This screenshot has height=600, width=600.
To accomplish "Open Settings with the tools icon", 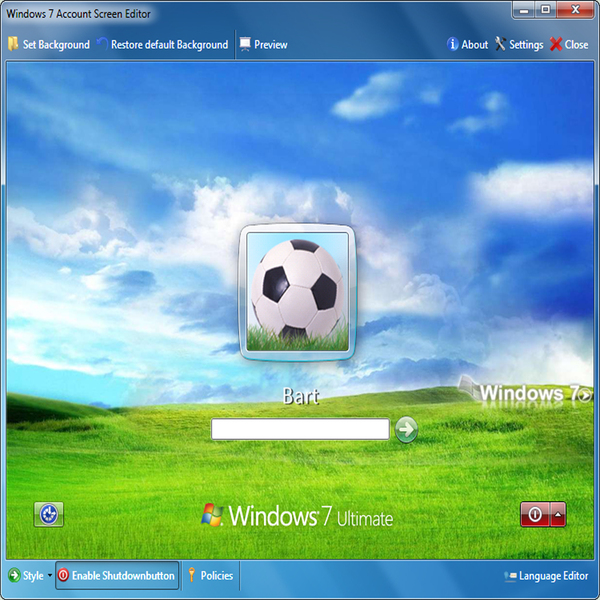I will click(518, 44).
